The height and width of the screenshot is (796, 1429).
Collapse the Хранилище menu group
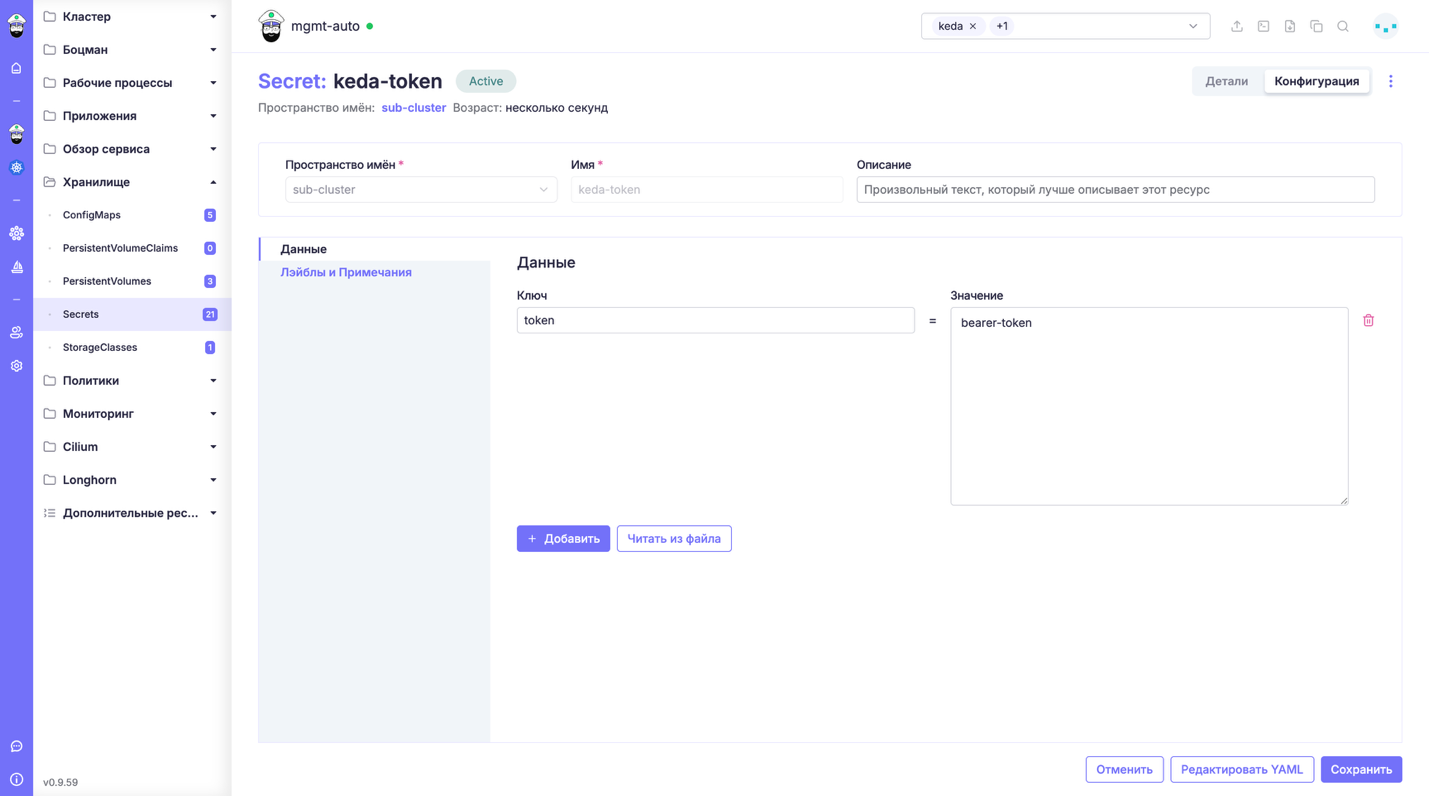pos(132,182)
